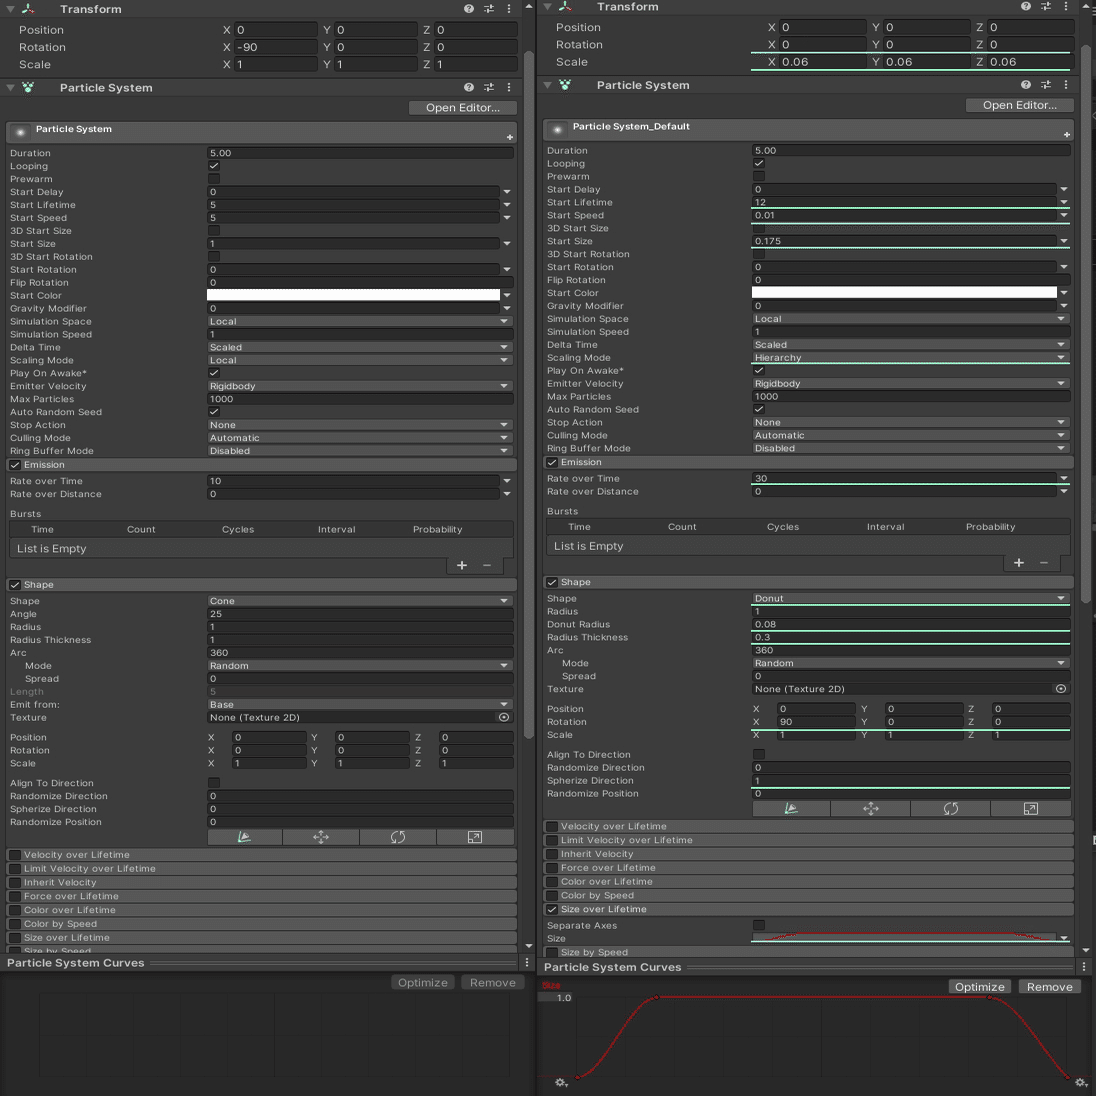The width and height of the screenshot is (1096, 1096).
Task: Open left Particle System component options menu
Action: [x=509, y=87]
